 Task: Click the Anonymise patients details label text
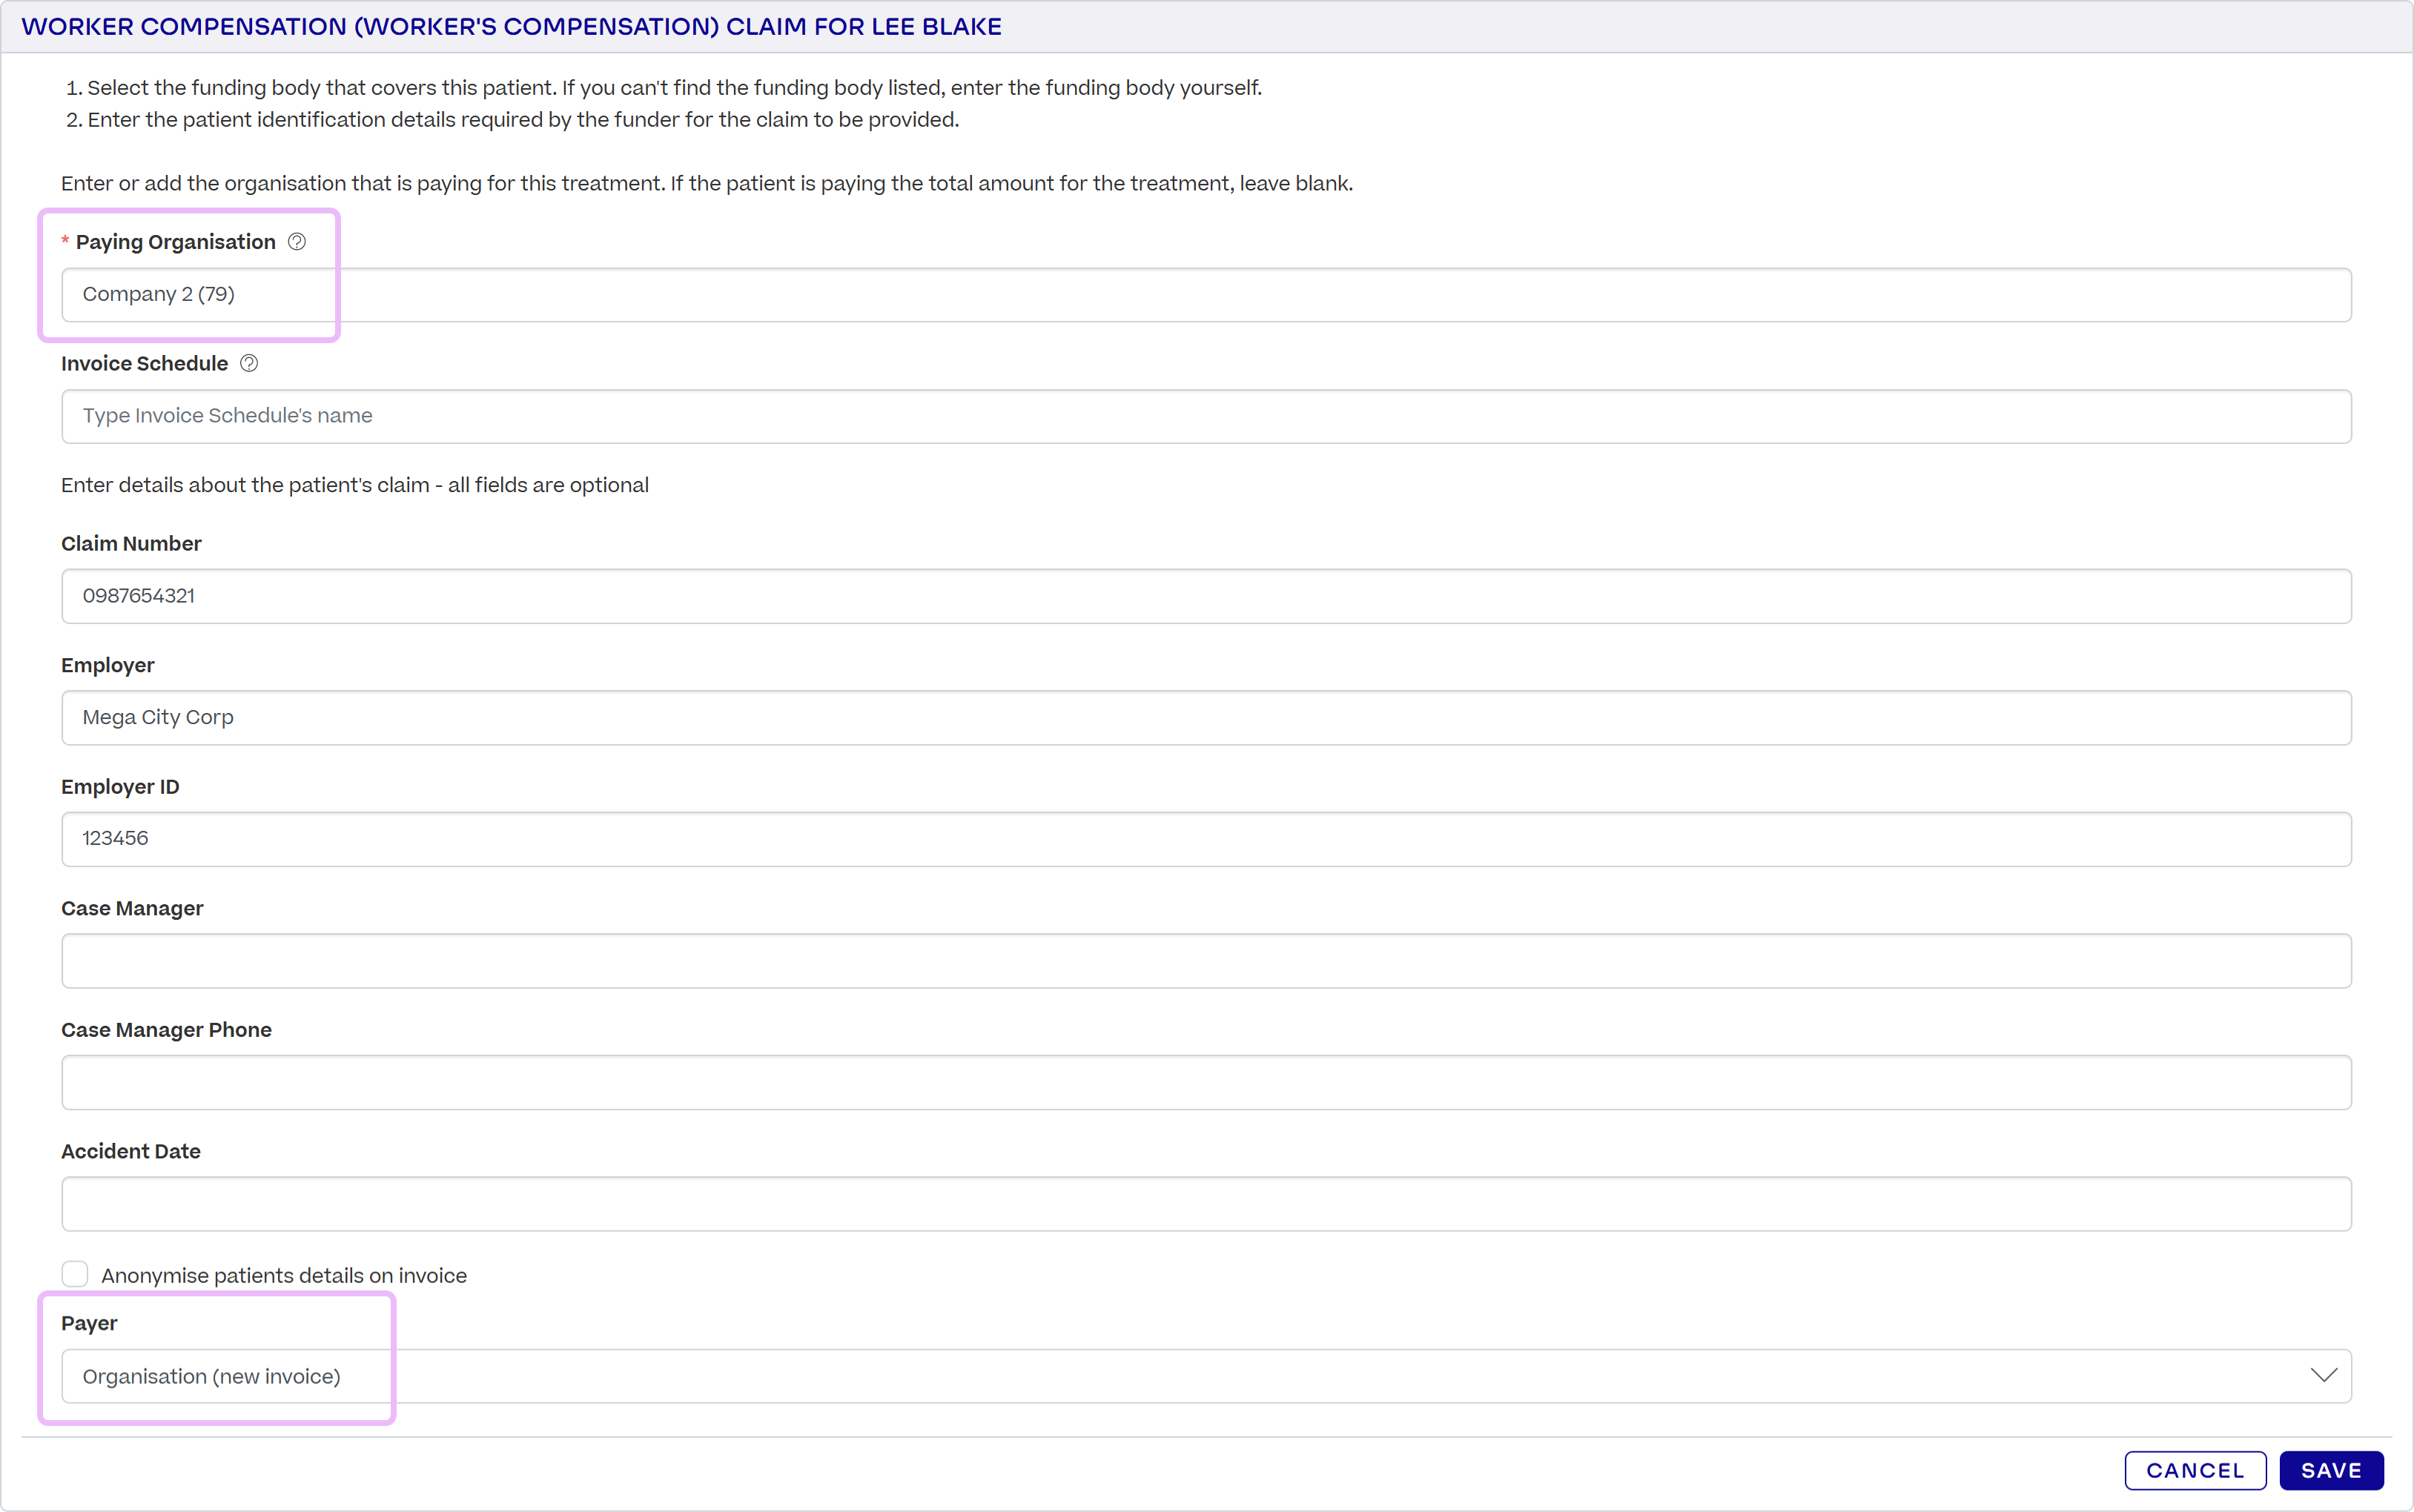click(x=284, y=1275)
